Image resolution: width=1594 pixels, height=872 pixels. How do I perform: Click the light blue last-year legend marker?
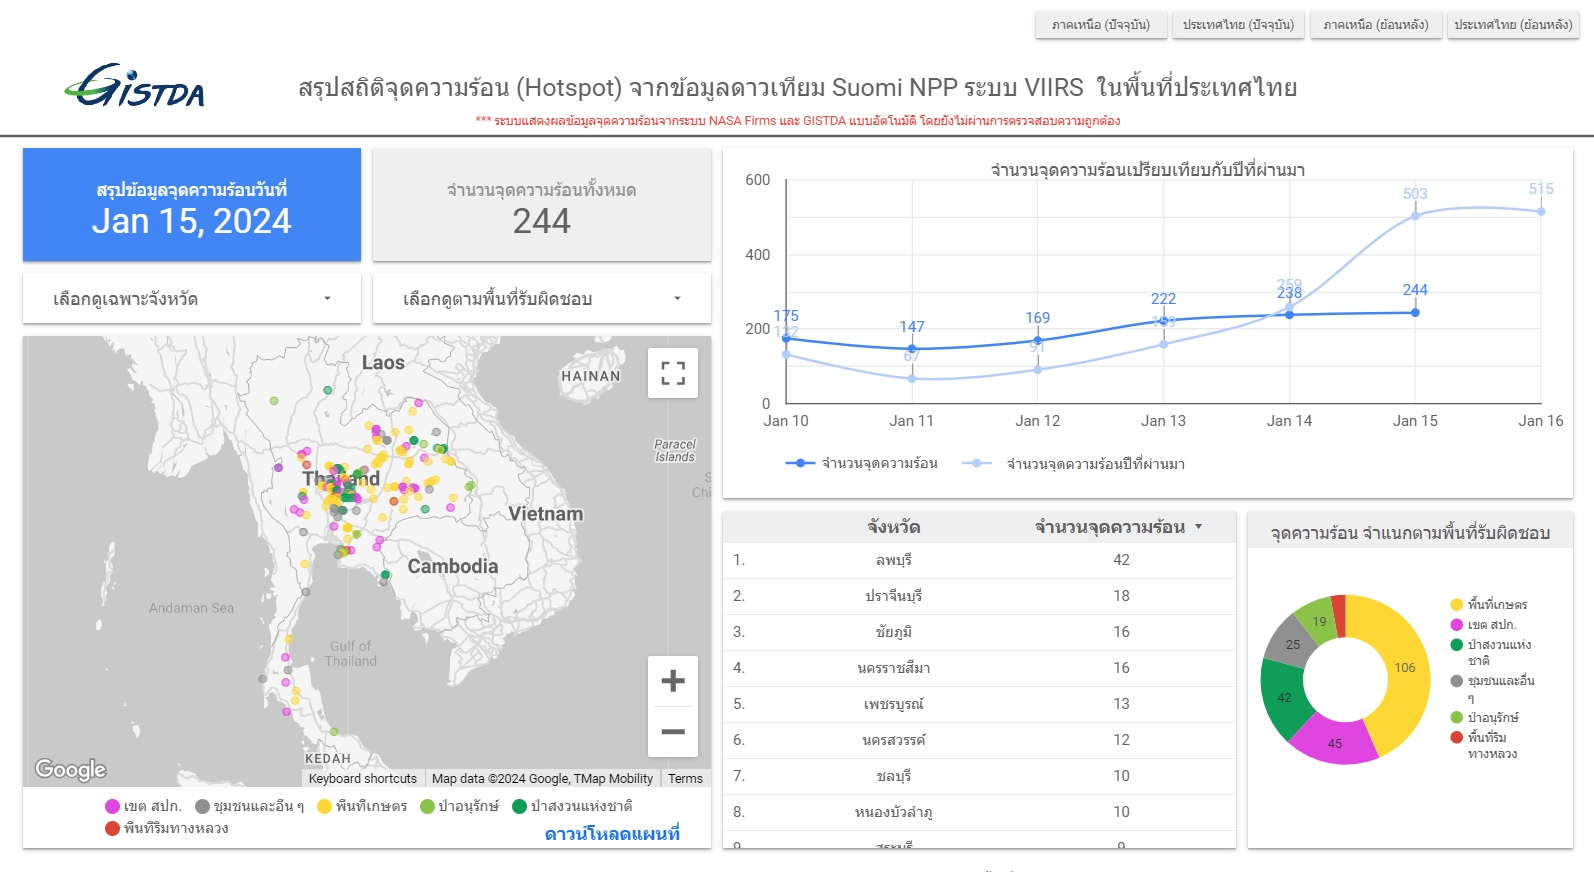976,463
